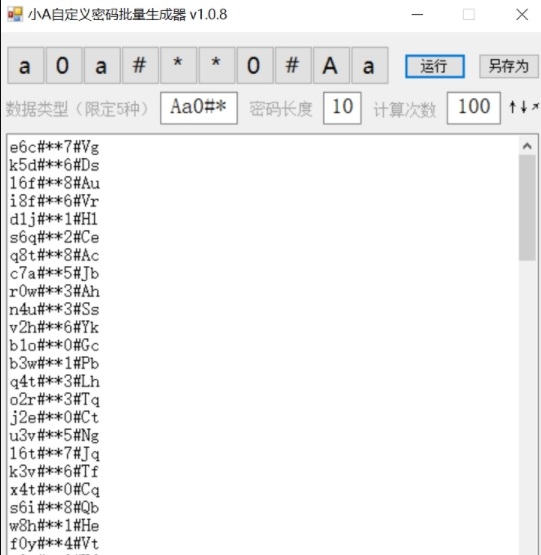This screenshot has width=541, height=555.
Task: Click the 计算次数 label
Action: (x=405, y=110)
